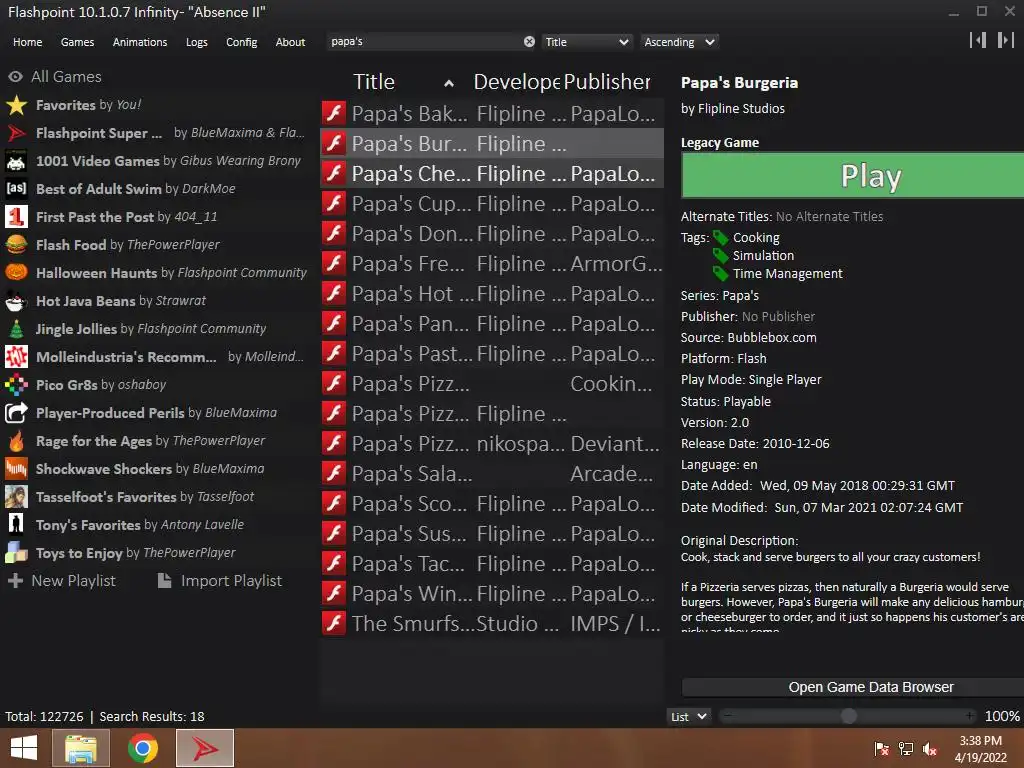Click the Shockwave Shockers playlist icon
Screen dimensions: 1024x768
tap(16, 469)
